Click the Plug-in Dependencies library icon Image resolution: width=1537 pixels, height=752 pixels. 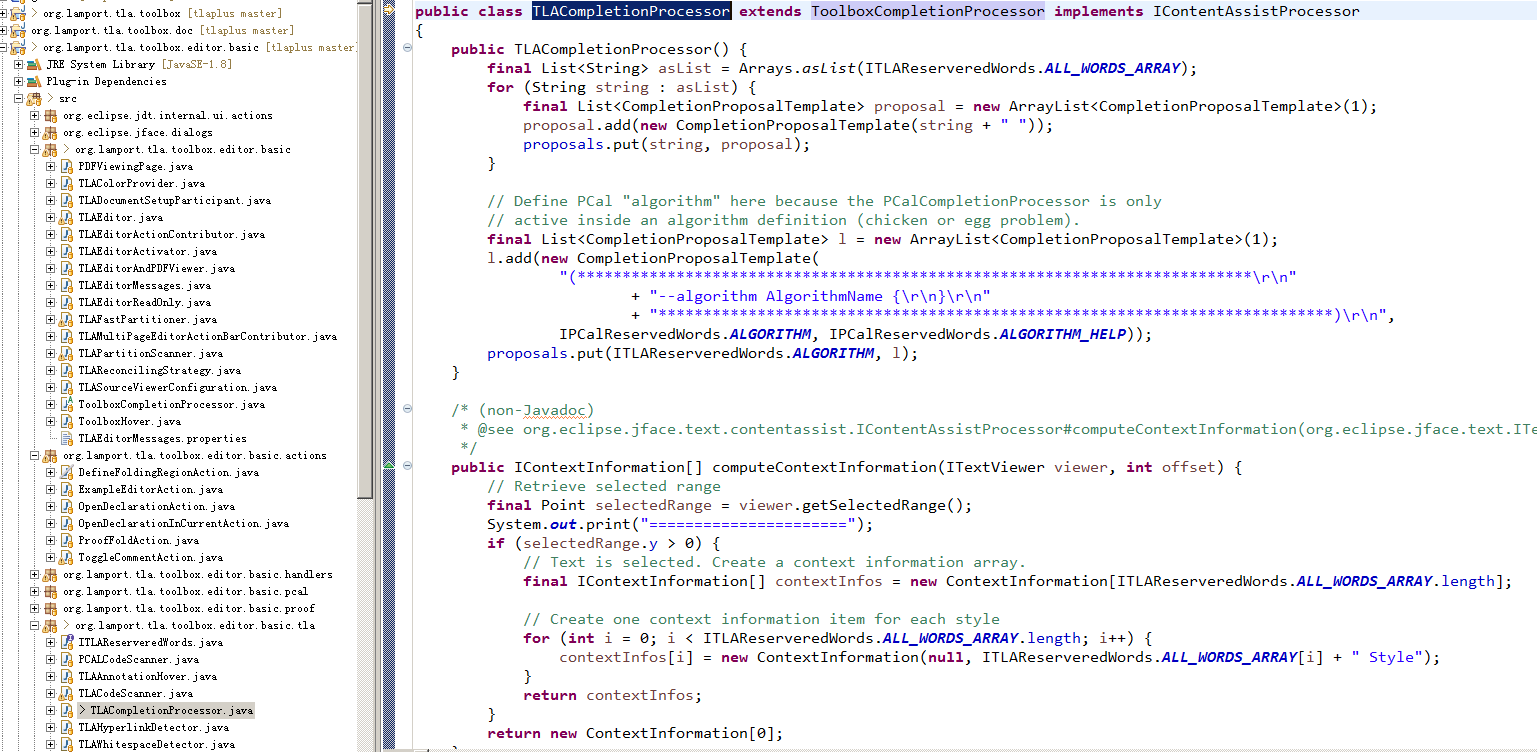[32, 81]
